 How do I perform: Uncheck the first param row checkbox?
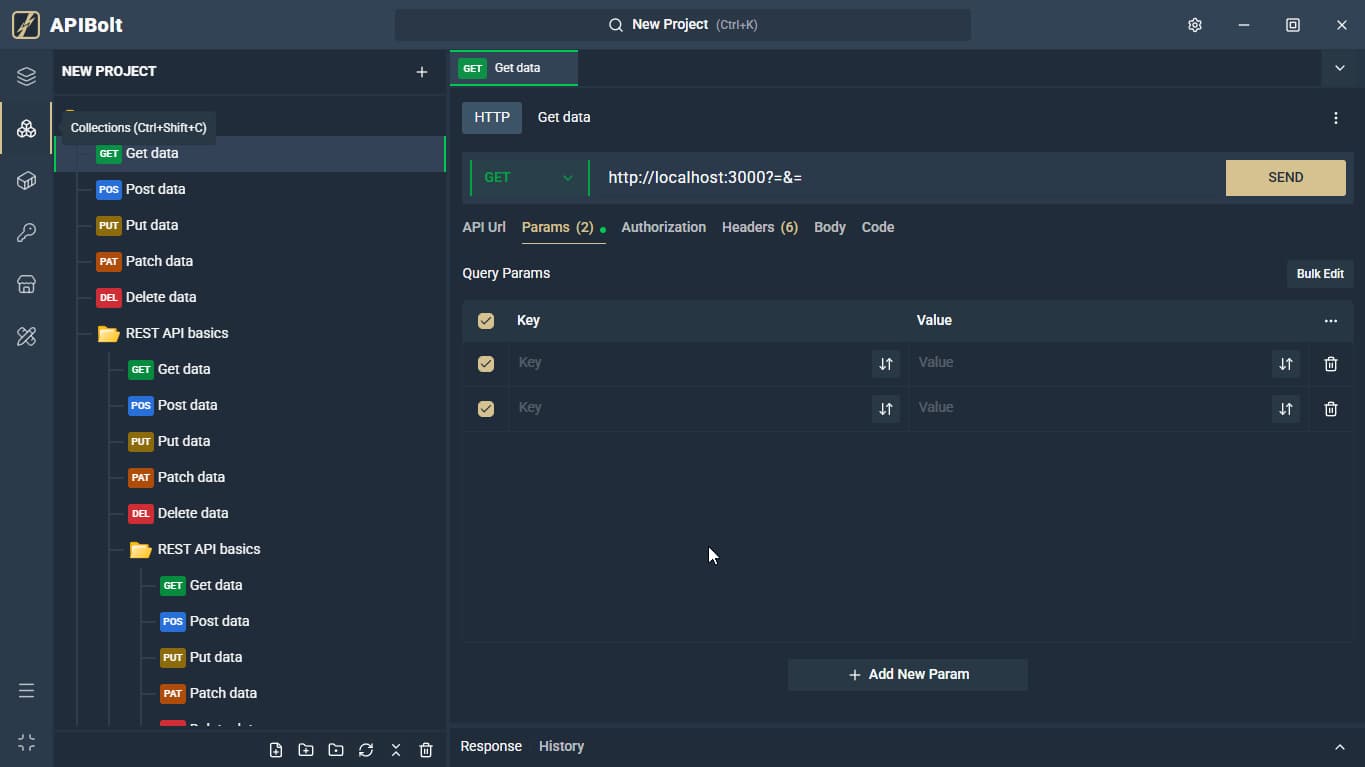[x=486, y=364]
